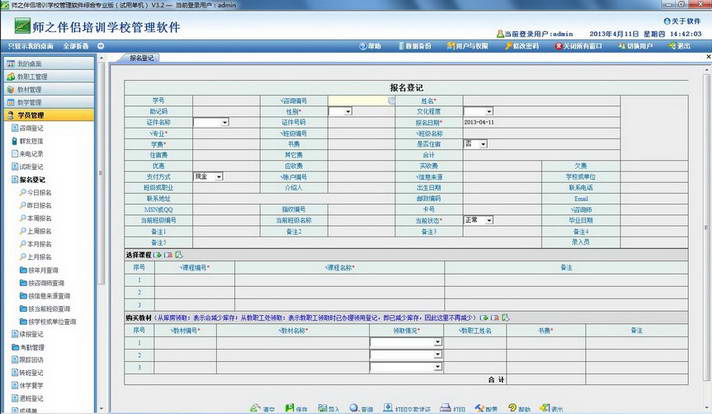Click 关闭所有窗口 toolbar button
This screenshot has width=712, height=414.
coord(578,46)
